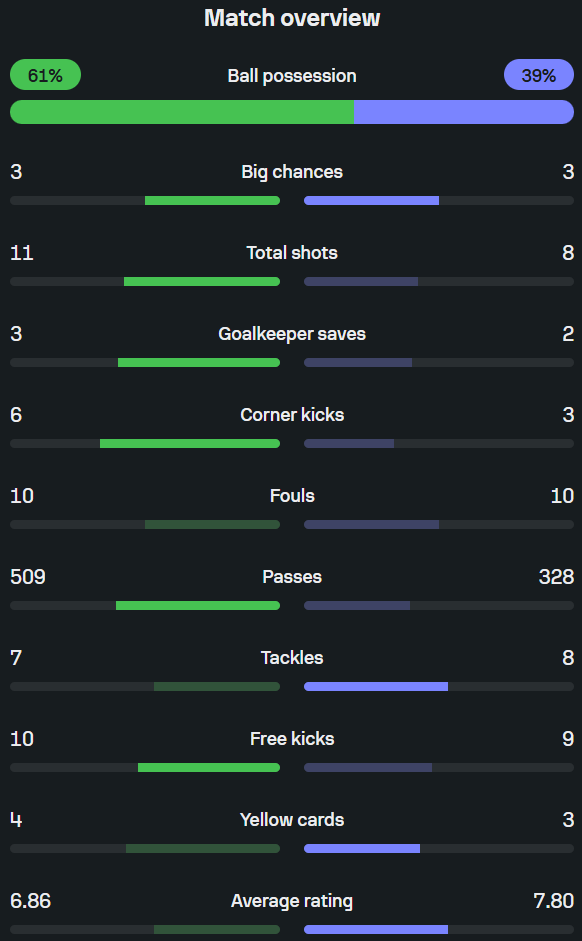Click the Fouls stat label
This screenshot has height=941, width=582.
click(x=292, y=496)
